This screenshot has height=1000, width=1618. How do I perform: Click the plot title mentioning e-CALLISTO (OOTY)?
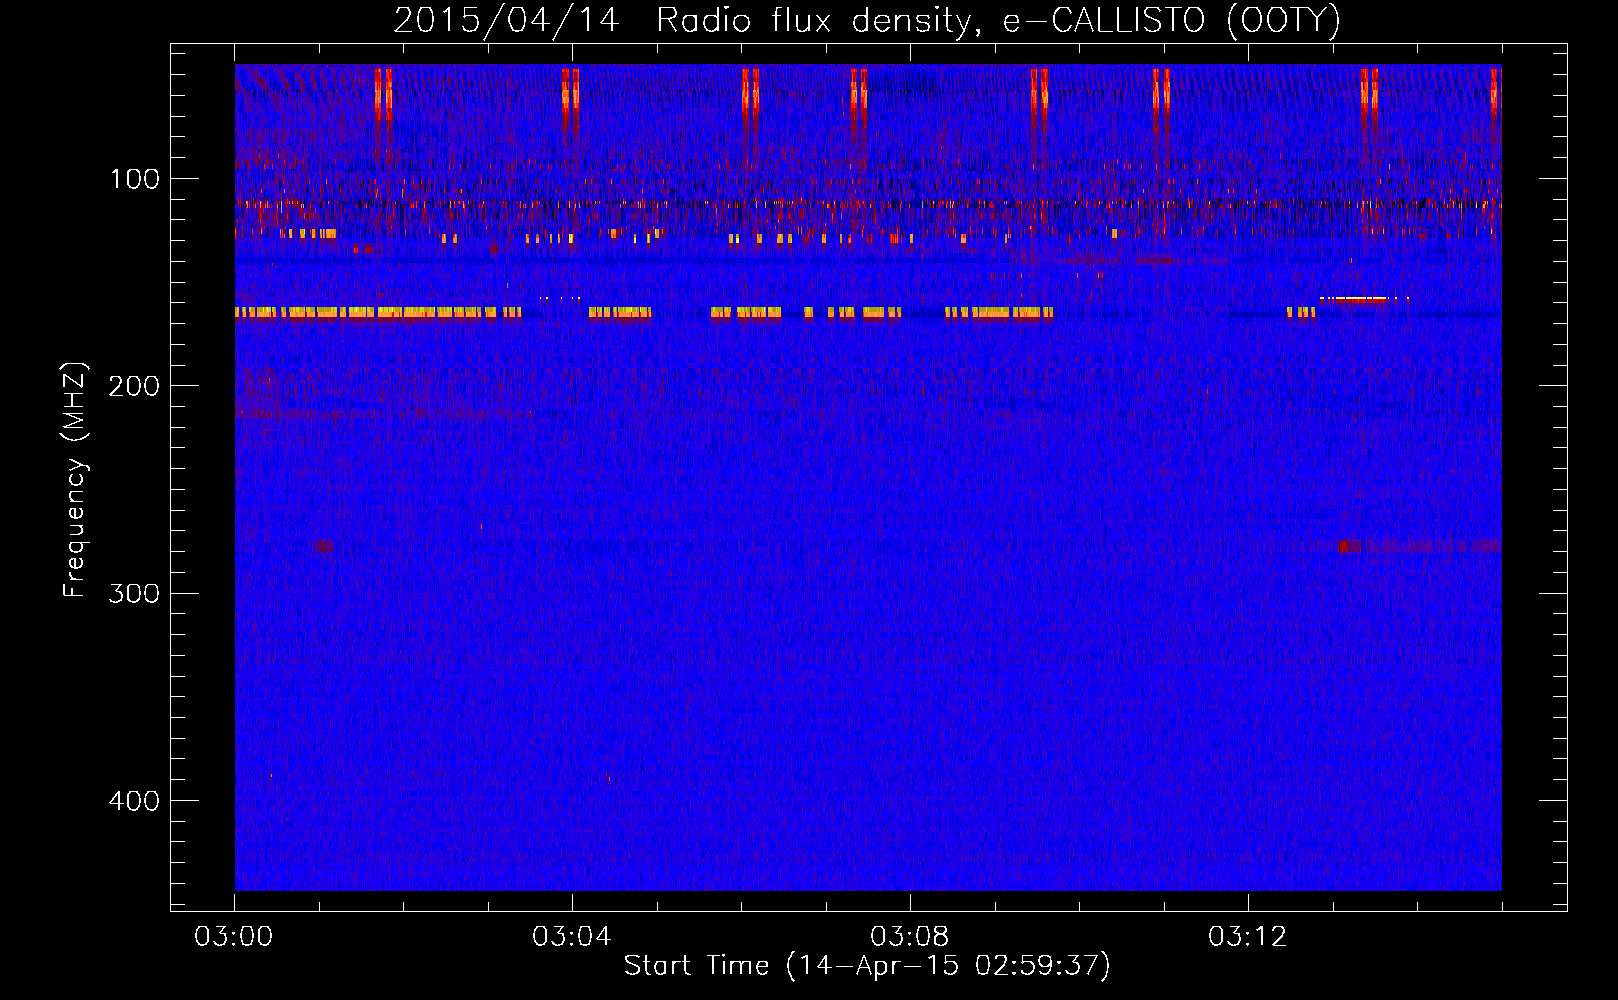(x=867, y=20)
